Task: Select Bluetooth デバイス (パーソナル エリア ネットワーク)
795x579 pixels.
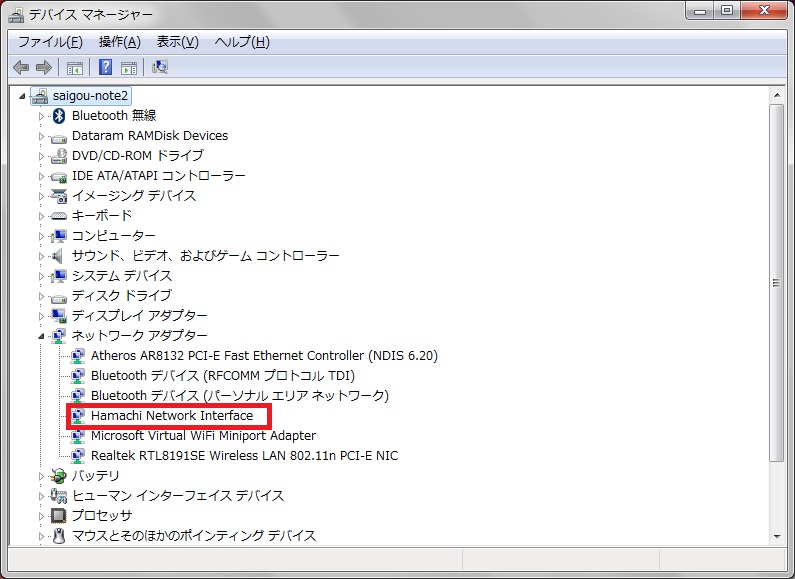Action: pos(240,395)
